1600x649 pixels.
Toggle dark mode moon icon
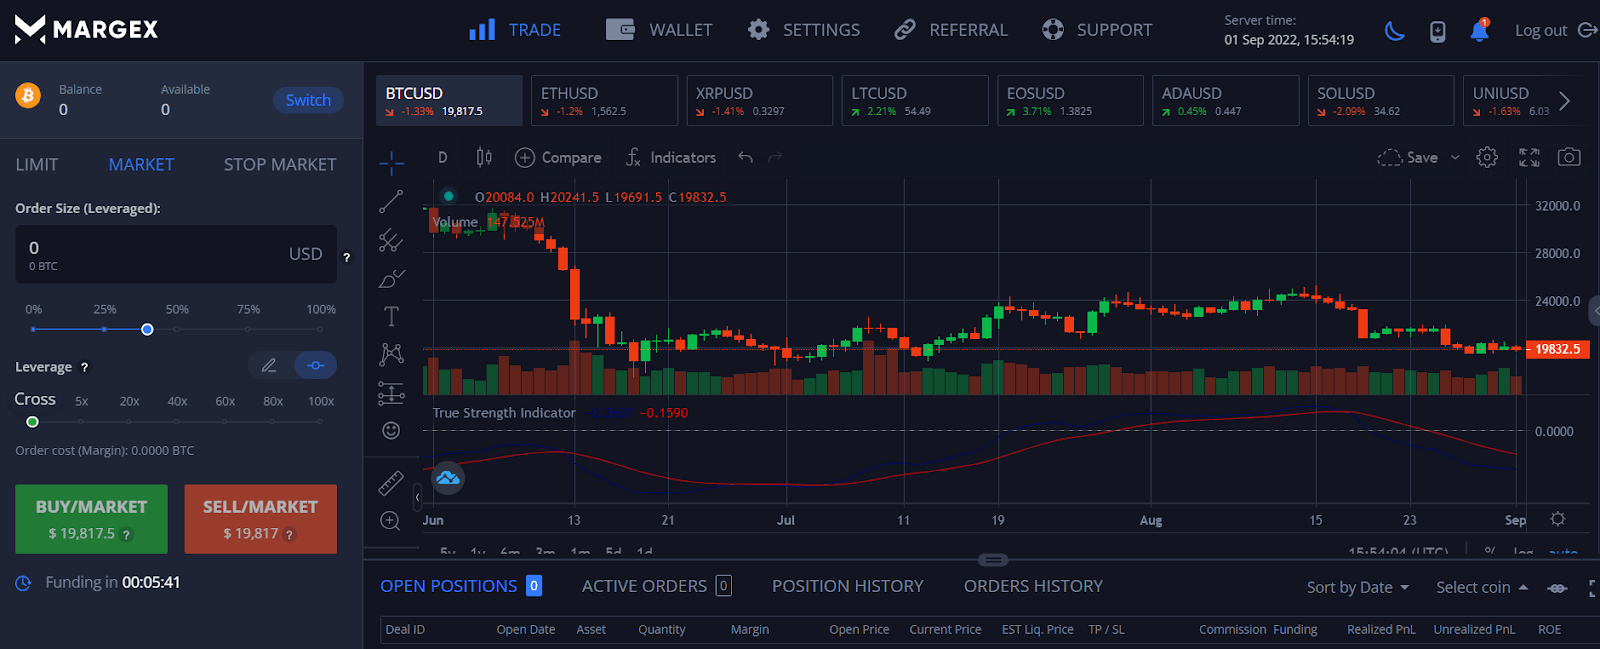coord(1394,31)
